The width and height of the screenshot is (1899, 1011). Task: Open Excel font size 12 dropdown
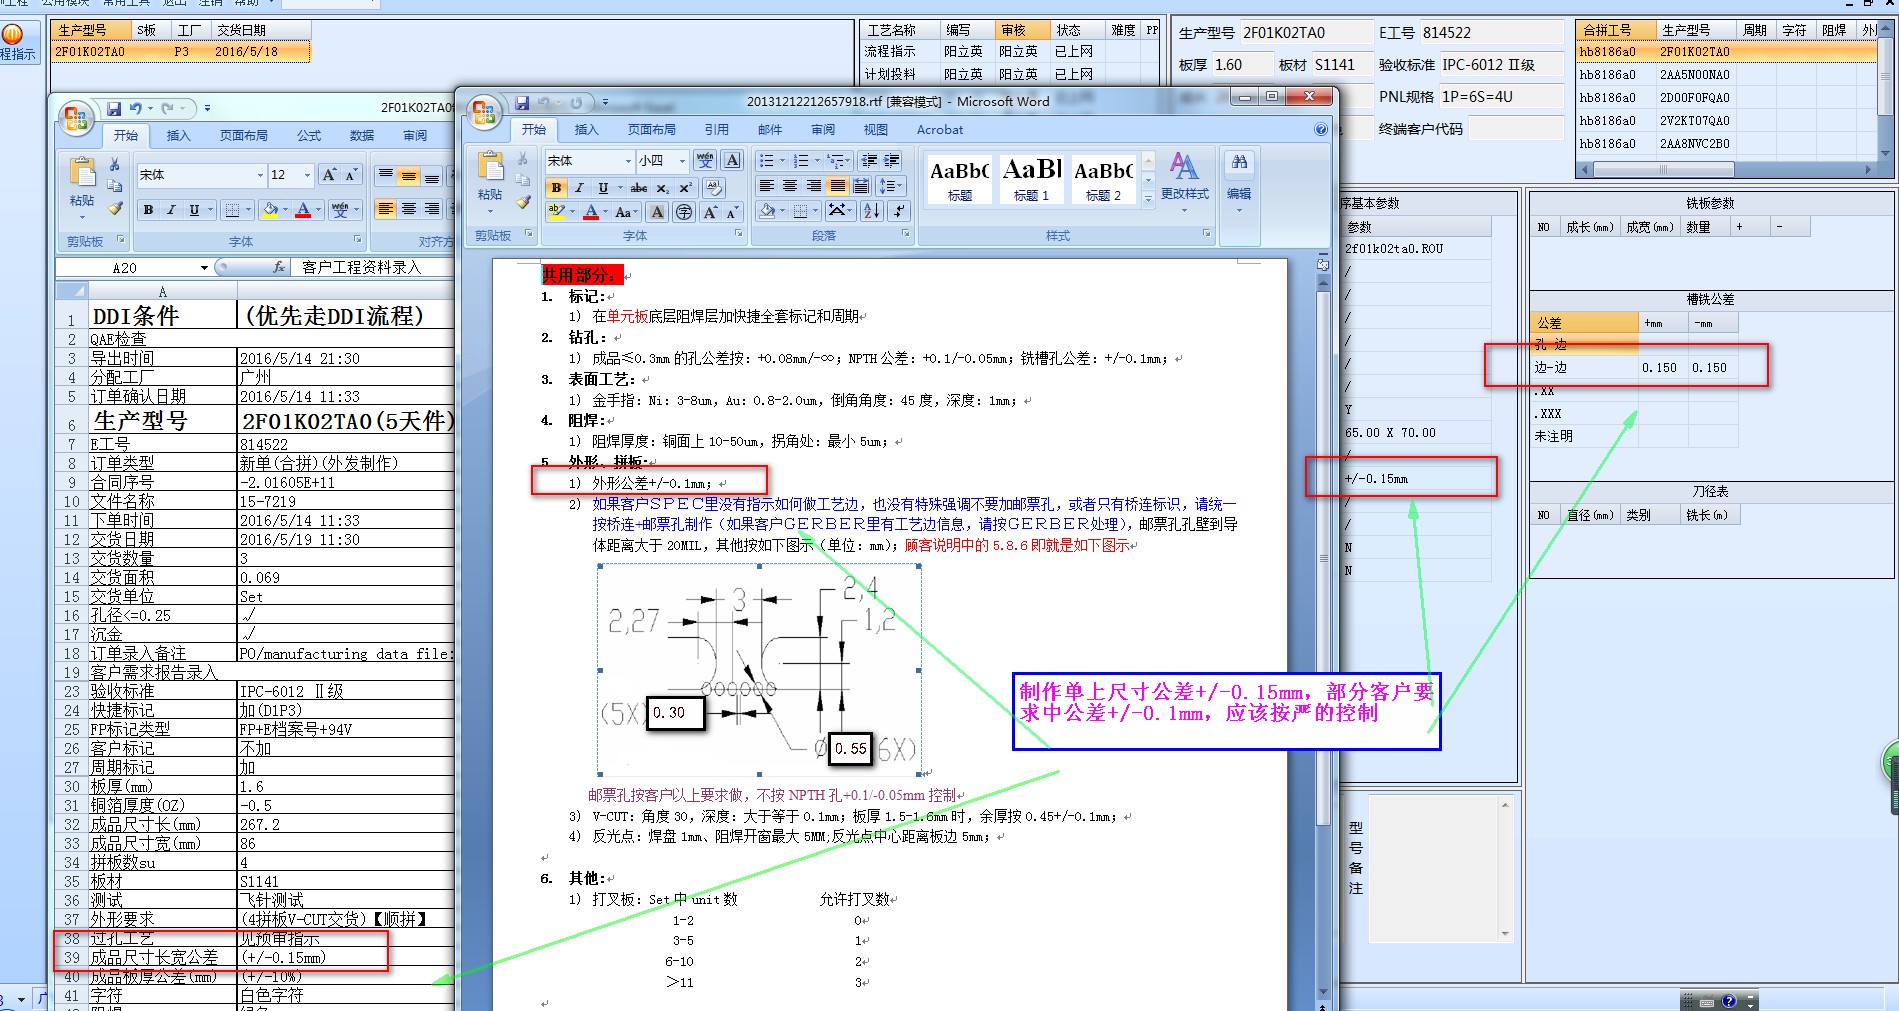pos(308,175)
